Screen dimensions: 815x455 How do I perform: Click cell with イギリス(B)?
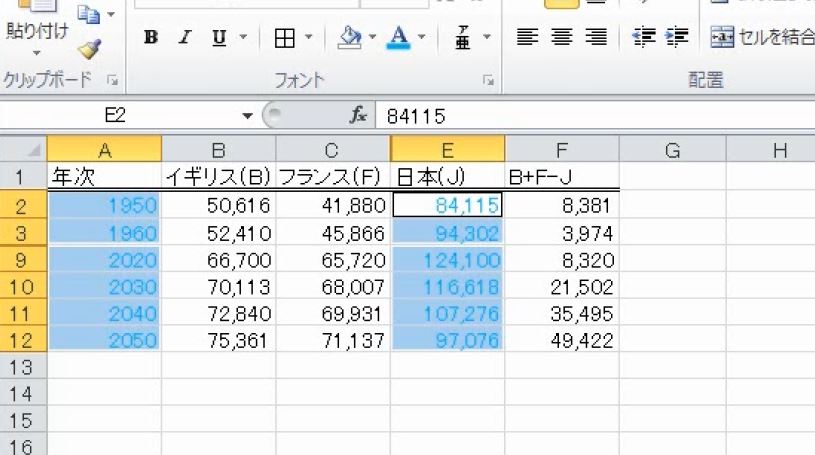[219, 177]
